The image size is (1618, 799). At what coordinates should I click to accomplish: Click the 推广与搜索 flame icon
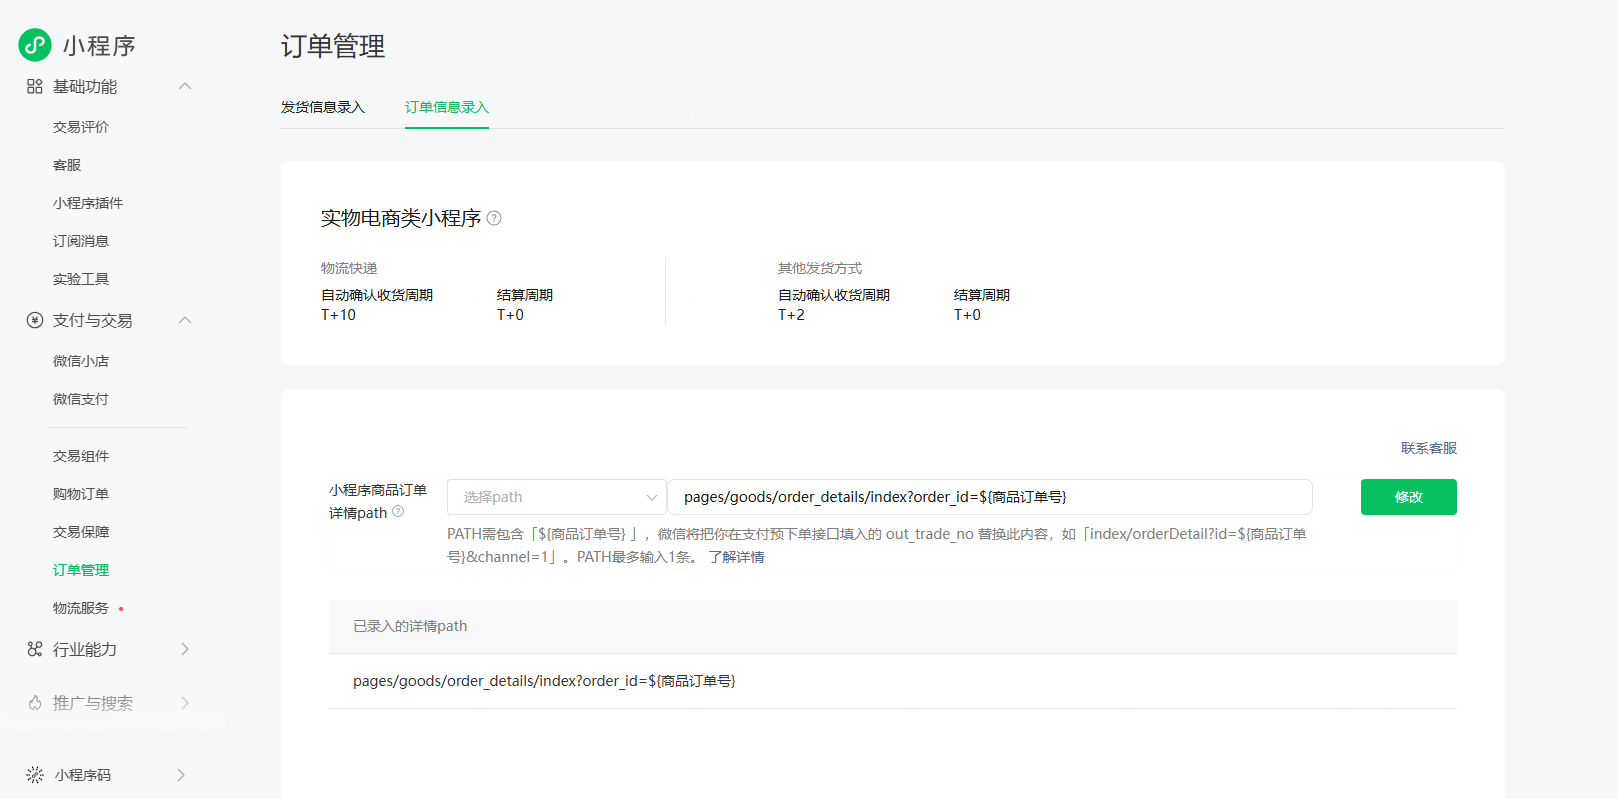(35, 703)
